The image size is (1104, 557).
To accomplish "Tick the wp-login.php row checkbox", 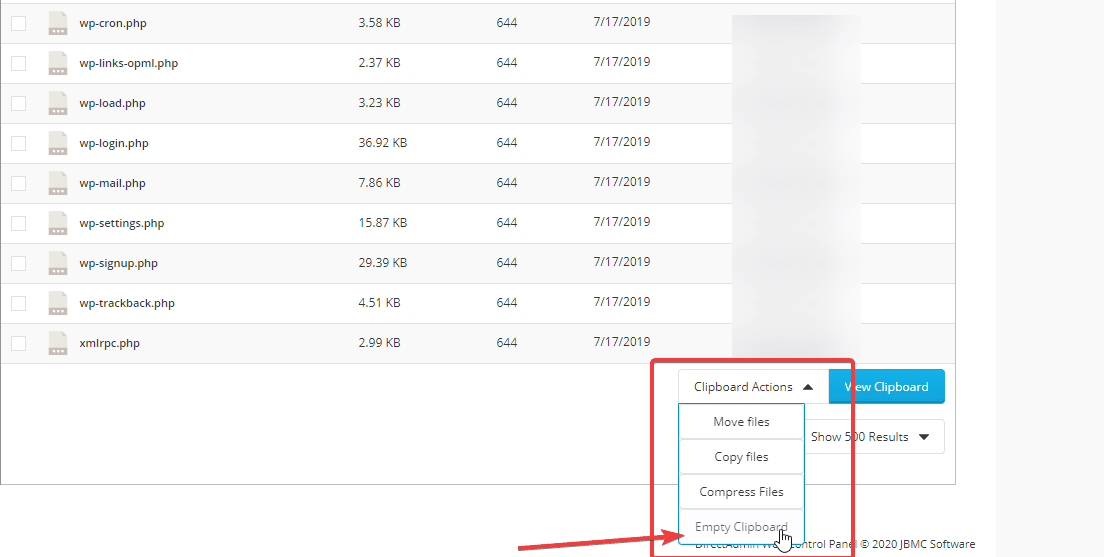I will coord(19,143).
